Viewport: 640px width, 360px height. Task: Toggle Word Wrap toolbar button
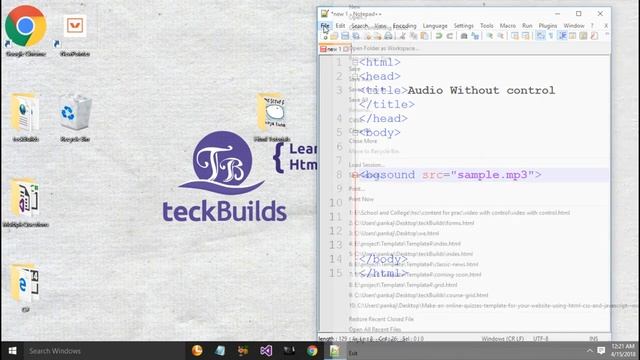pyautogui.click(x=540, y=36)
